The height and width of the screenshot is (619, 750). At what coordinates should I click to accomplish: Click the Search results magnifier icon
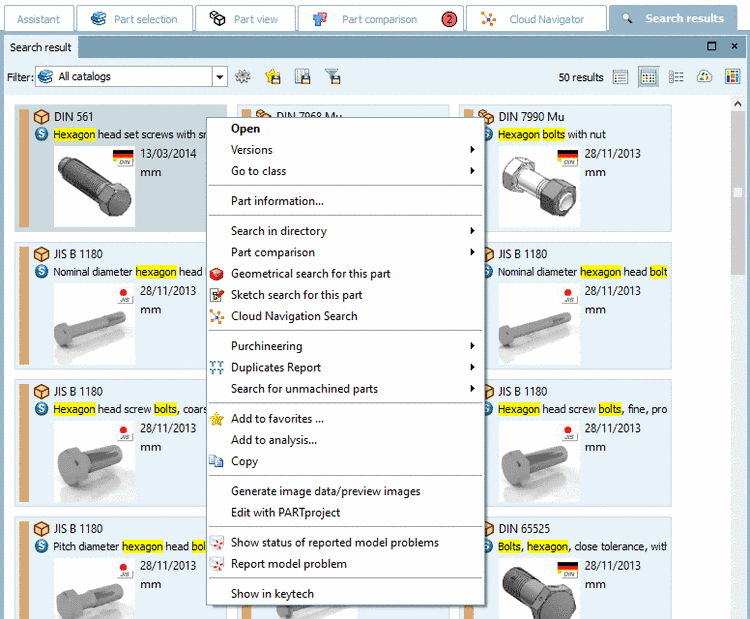[627, 18]
